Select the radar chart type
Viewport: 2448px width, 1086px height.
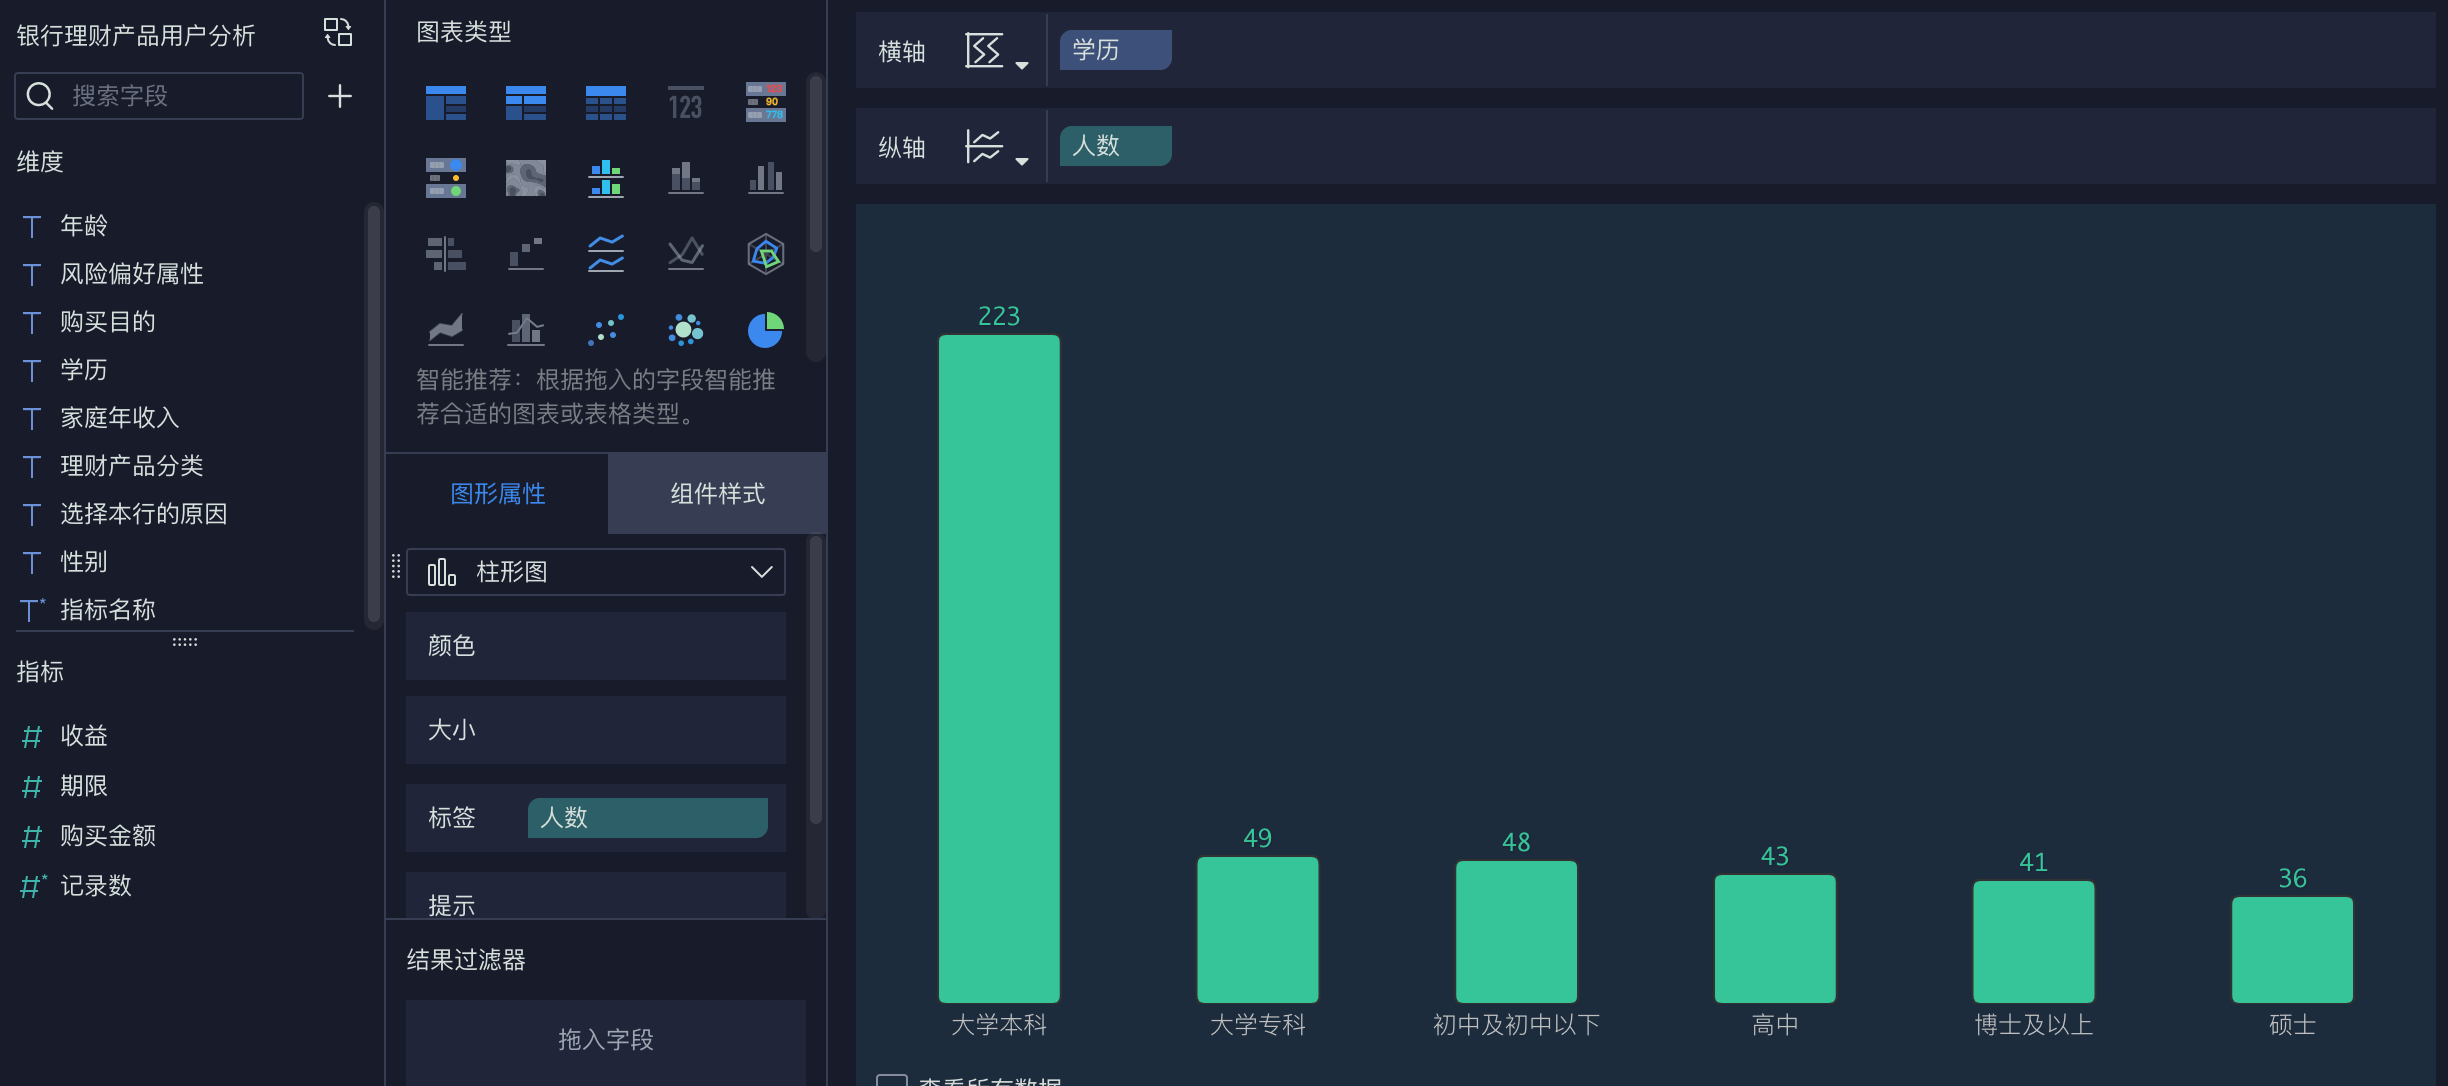766,254
